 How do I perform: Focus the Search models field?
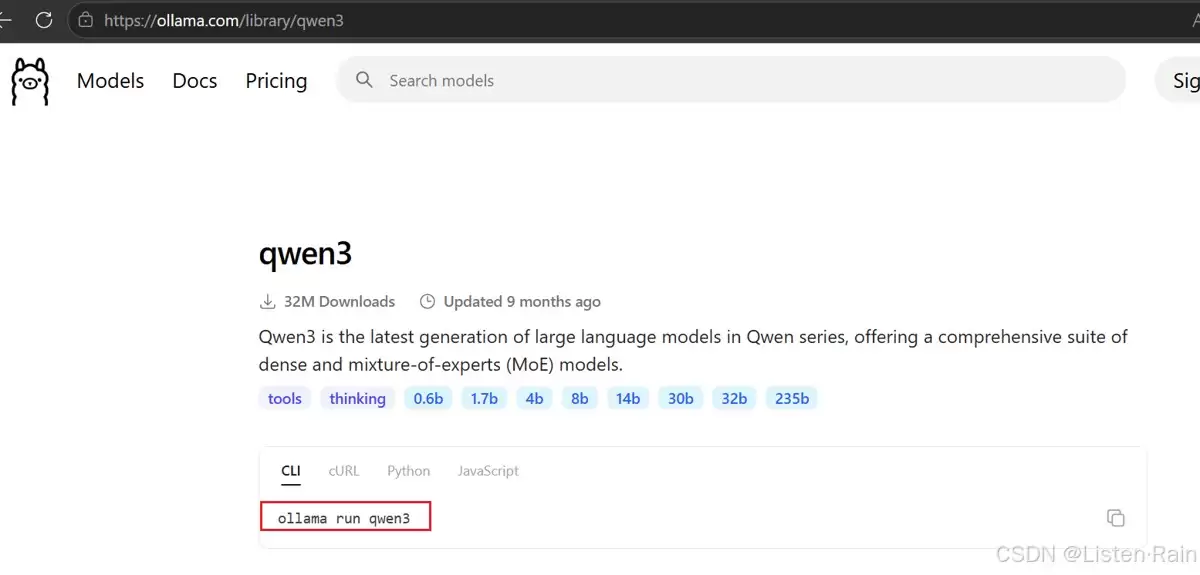[x=731, y=80]
